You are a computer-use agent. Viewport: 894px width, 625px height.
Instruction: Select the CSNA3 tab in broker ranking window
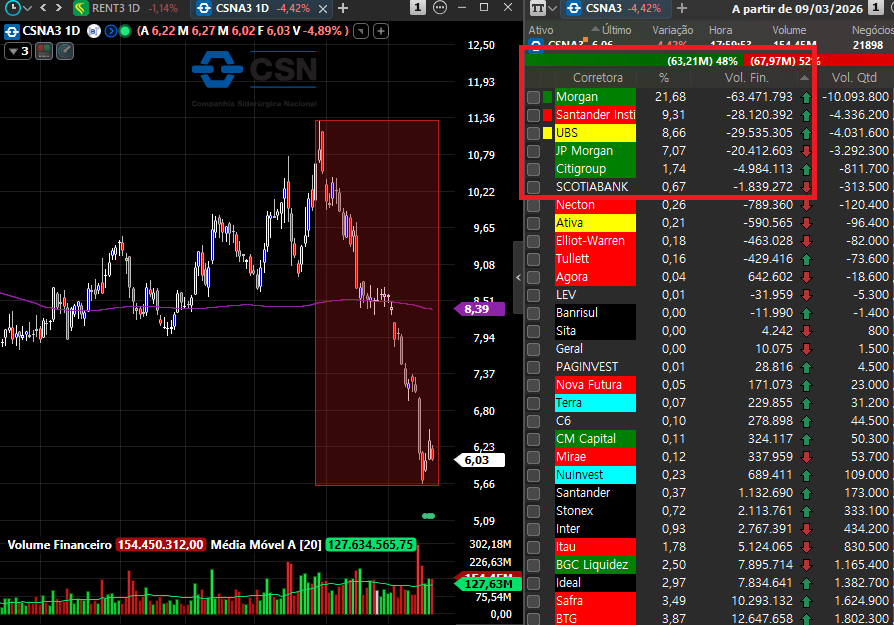pos(615,9)
